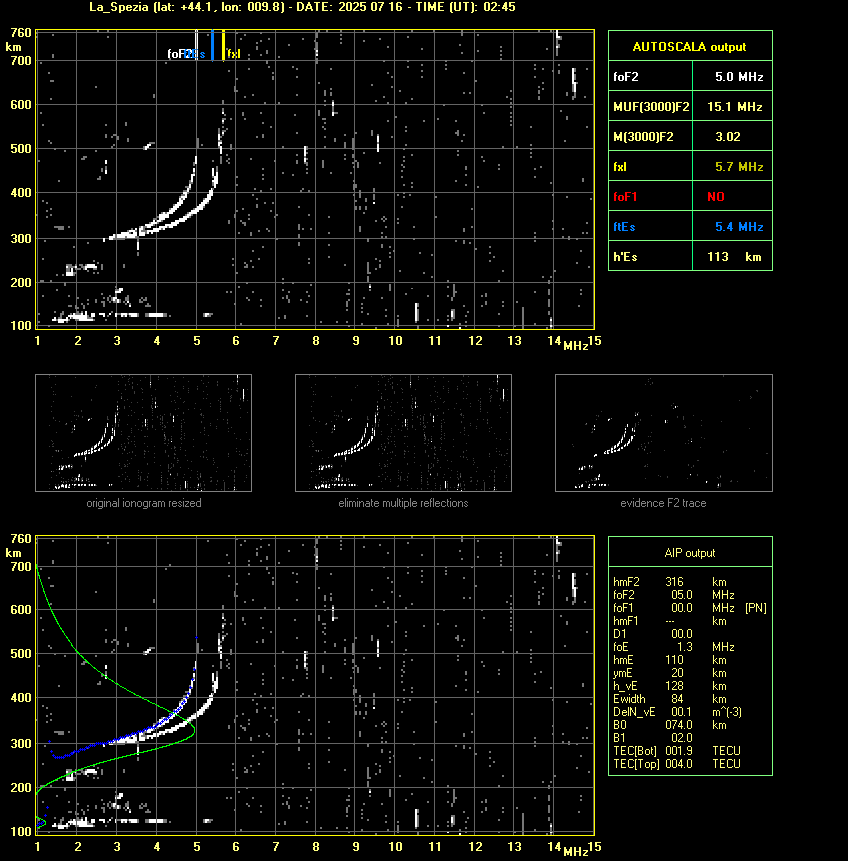Click the yellow fxI '5.7 MHz' value
848x861 pixels.
click(x=739, y=166)
